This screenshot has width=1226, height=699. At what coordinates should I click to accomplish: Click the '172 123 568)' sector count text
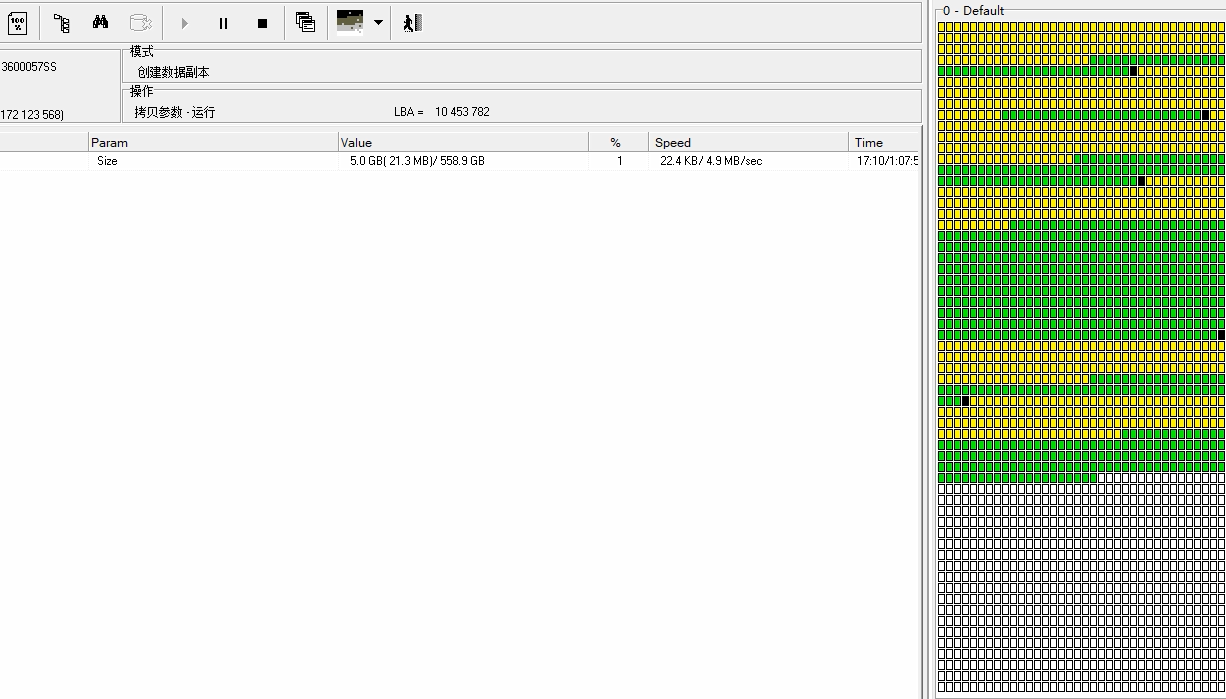click(x=32, y=115)
